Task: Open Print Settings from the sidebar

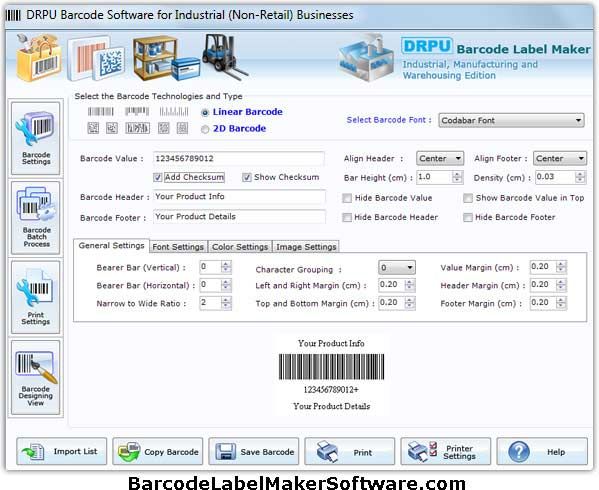Action: pos(36,297)
